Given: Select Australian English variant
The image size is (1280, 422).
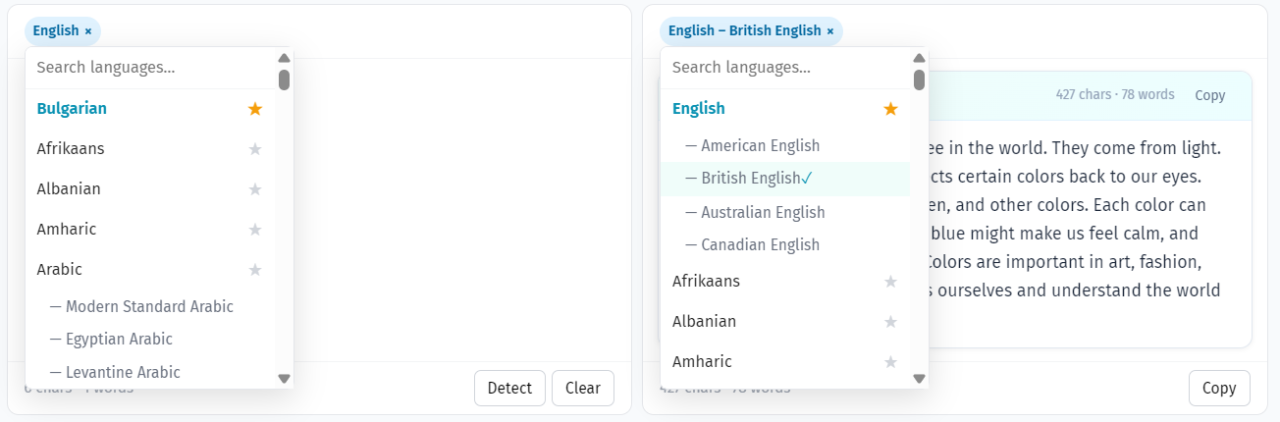Looking at the screenshot, I should [x=763, y=212].
